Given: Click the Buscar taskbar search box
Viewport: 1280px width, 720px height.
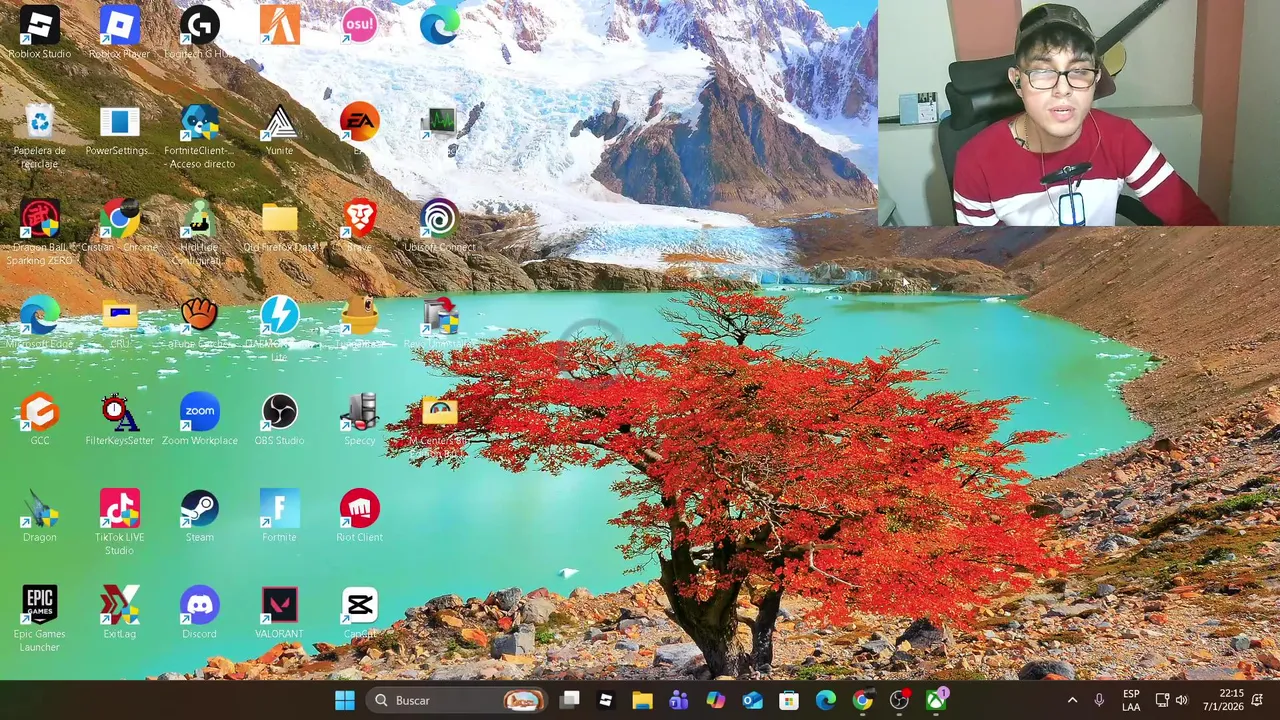Looking at the screenshot, I should click(458, 700).
